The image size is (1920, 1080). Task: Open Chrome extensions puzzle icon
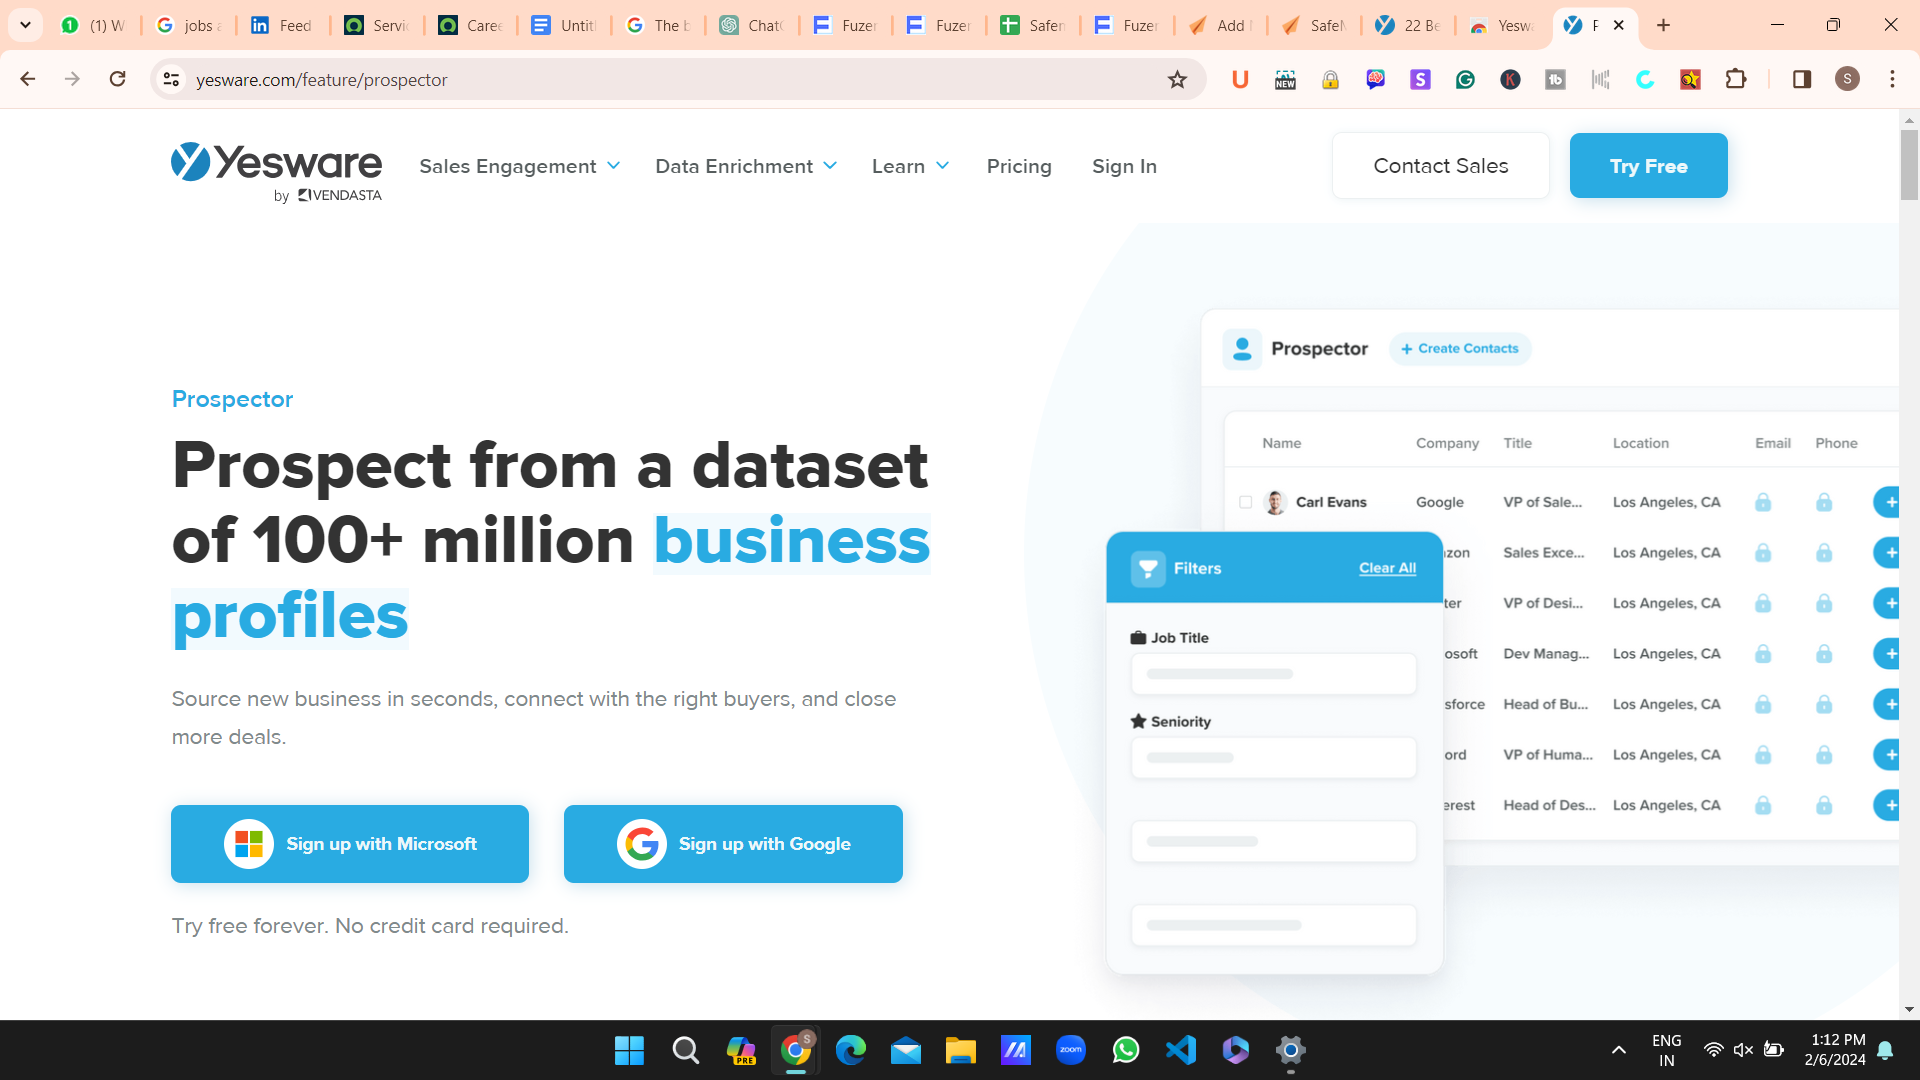(1736, 79)
